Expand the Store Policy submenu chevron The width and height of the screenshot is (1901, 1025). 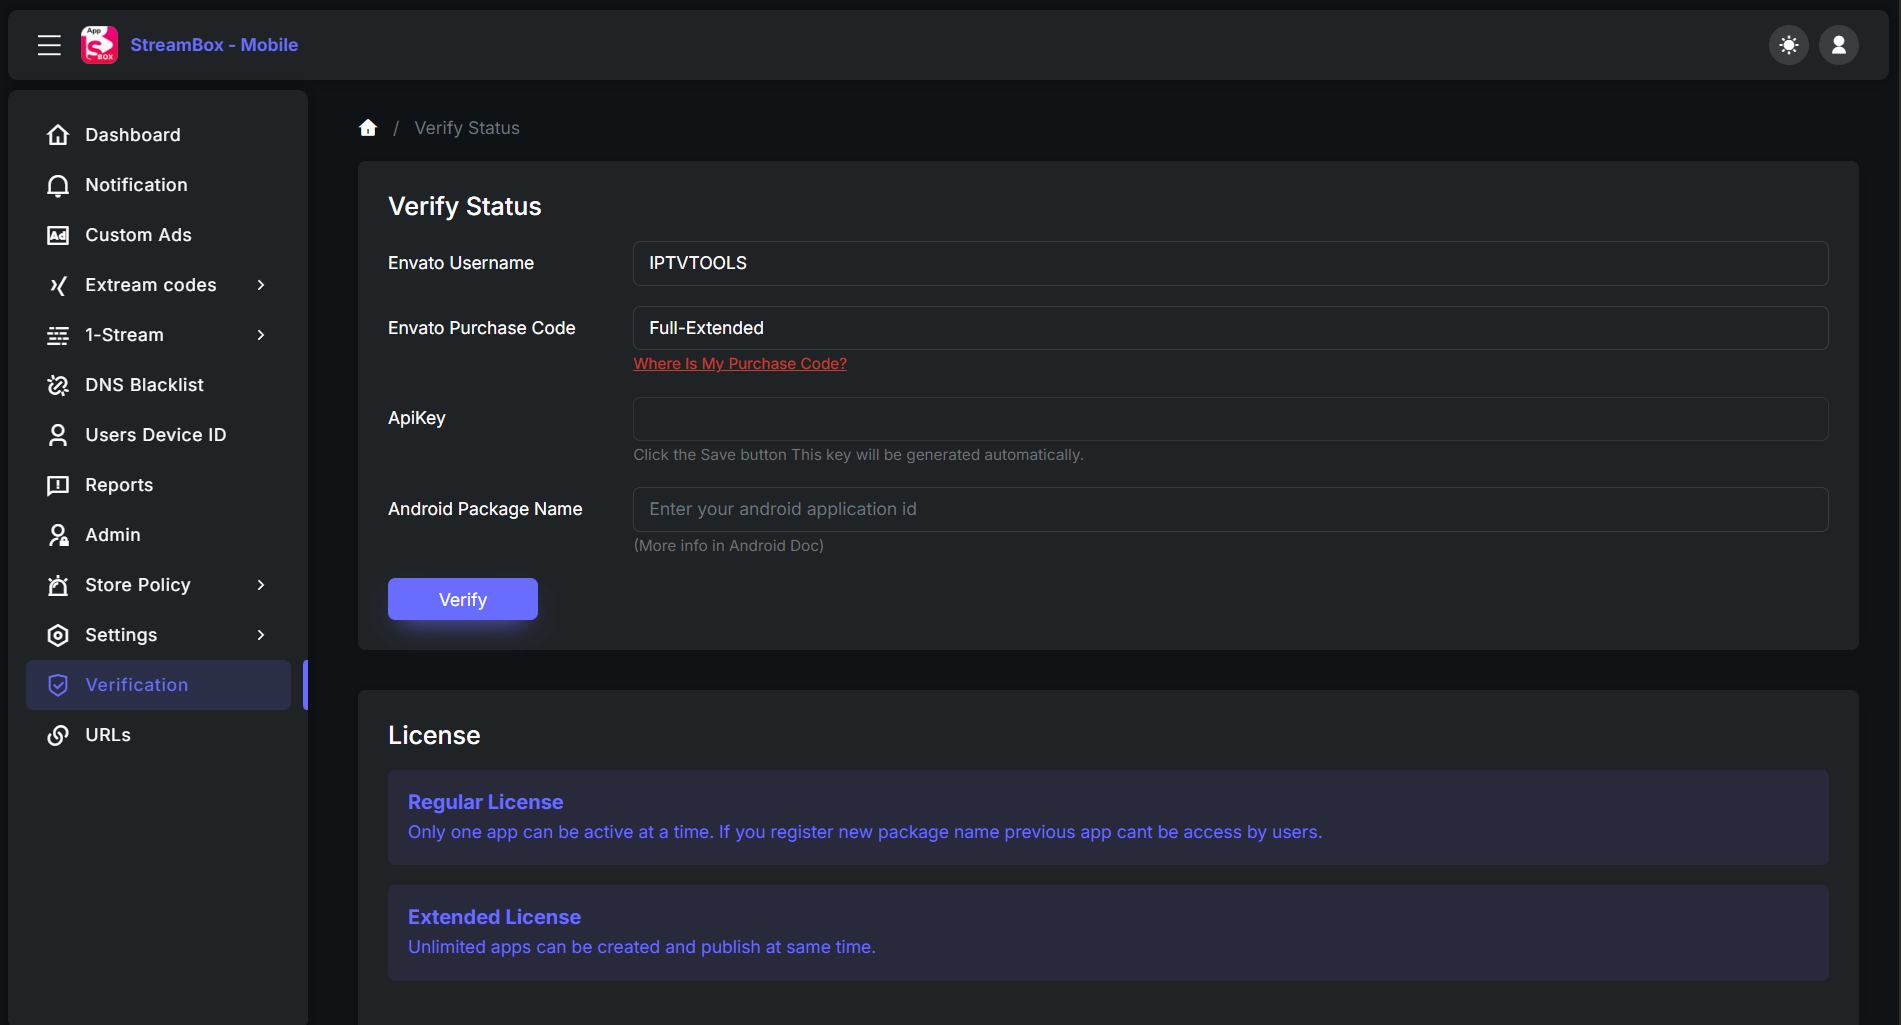[261, 585]
